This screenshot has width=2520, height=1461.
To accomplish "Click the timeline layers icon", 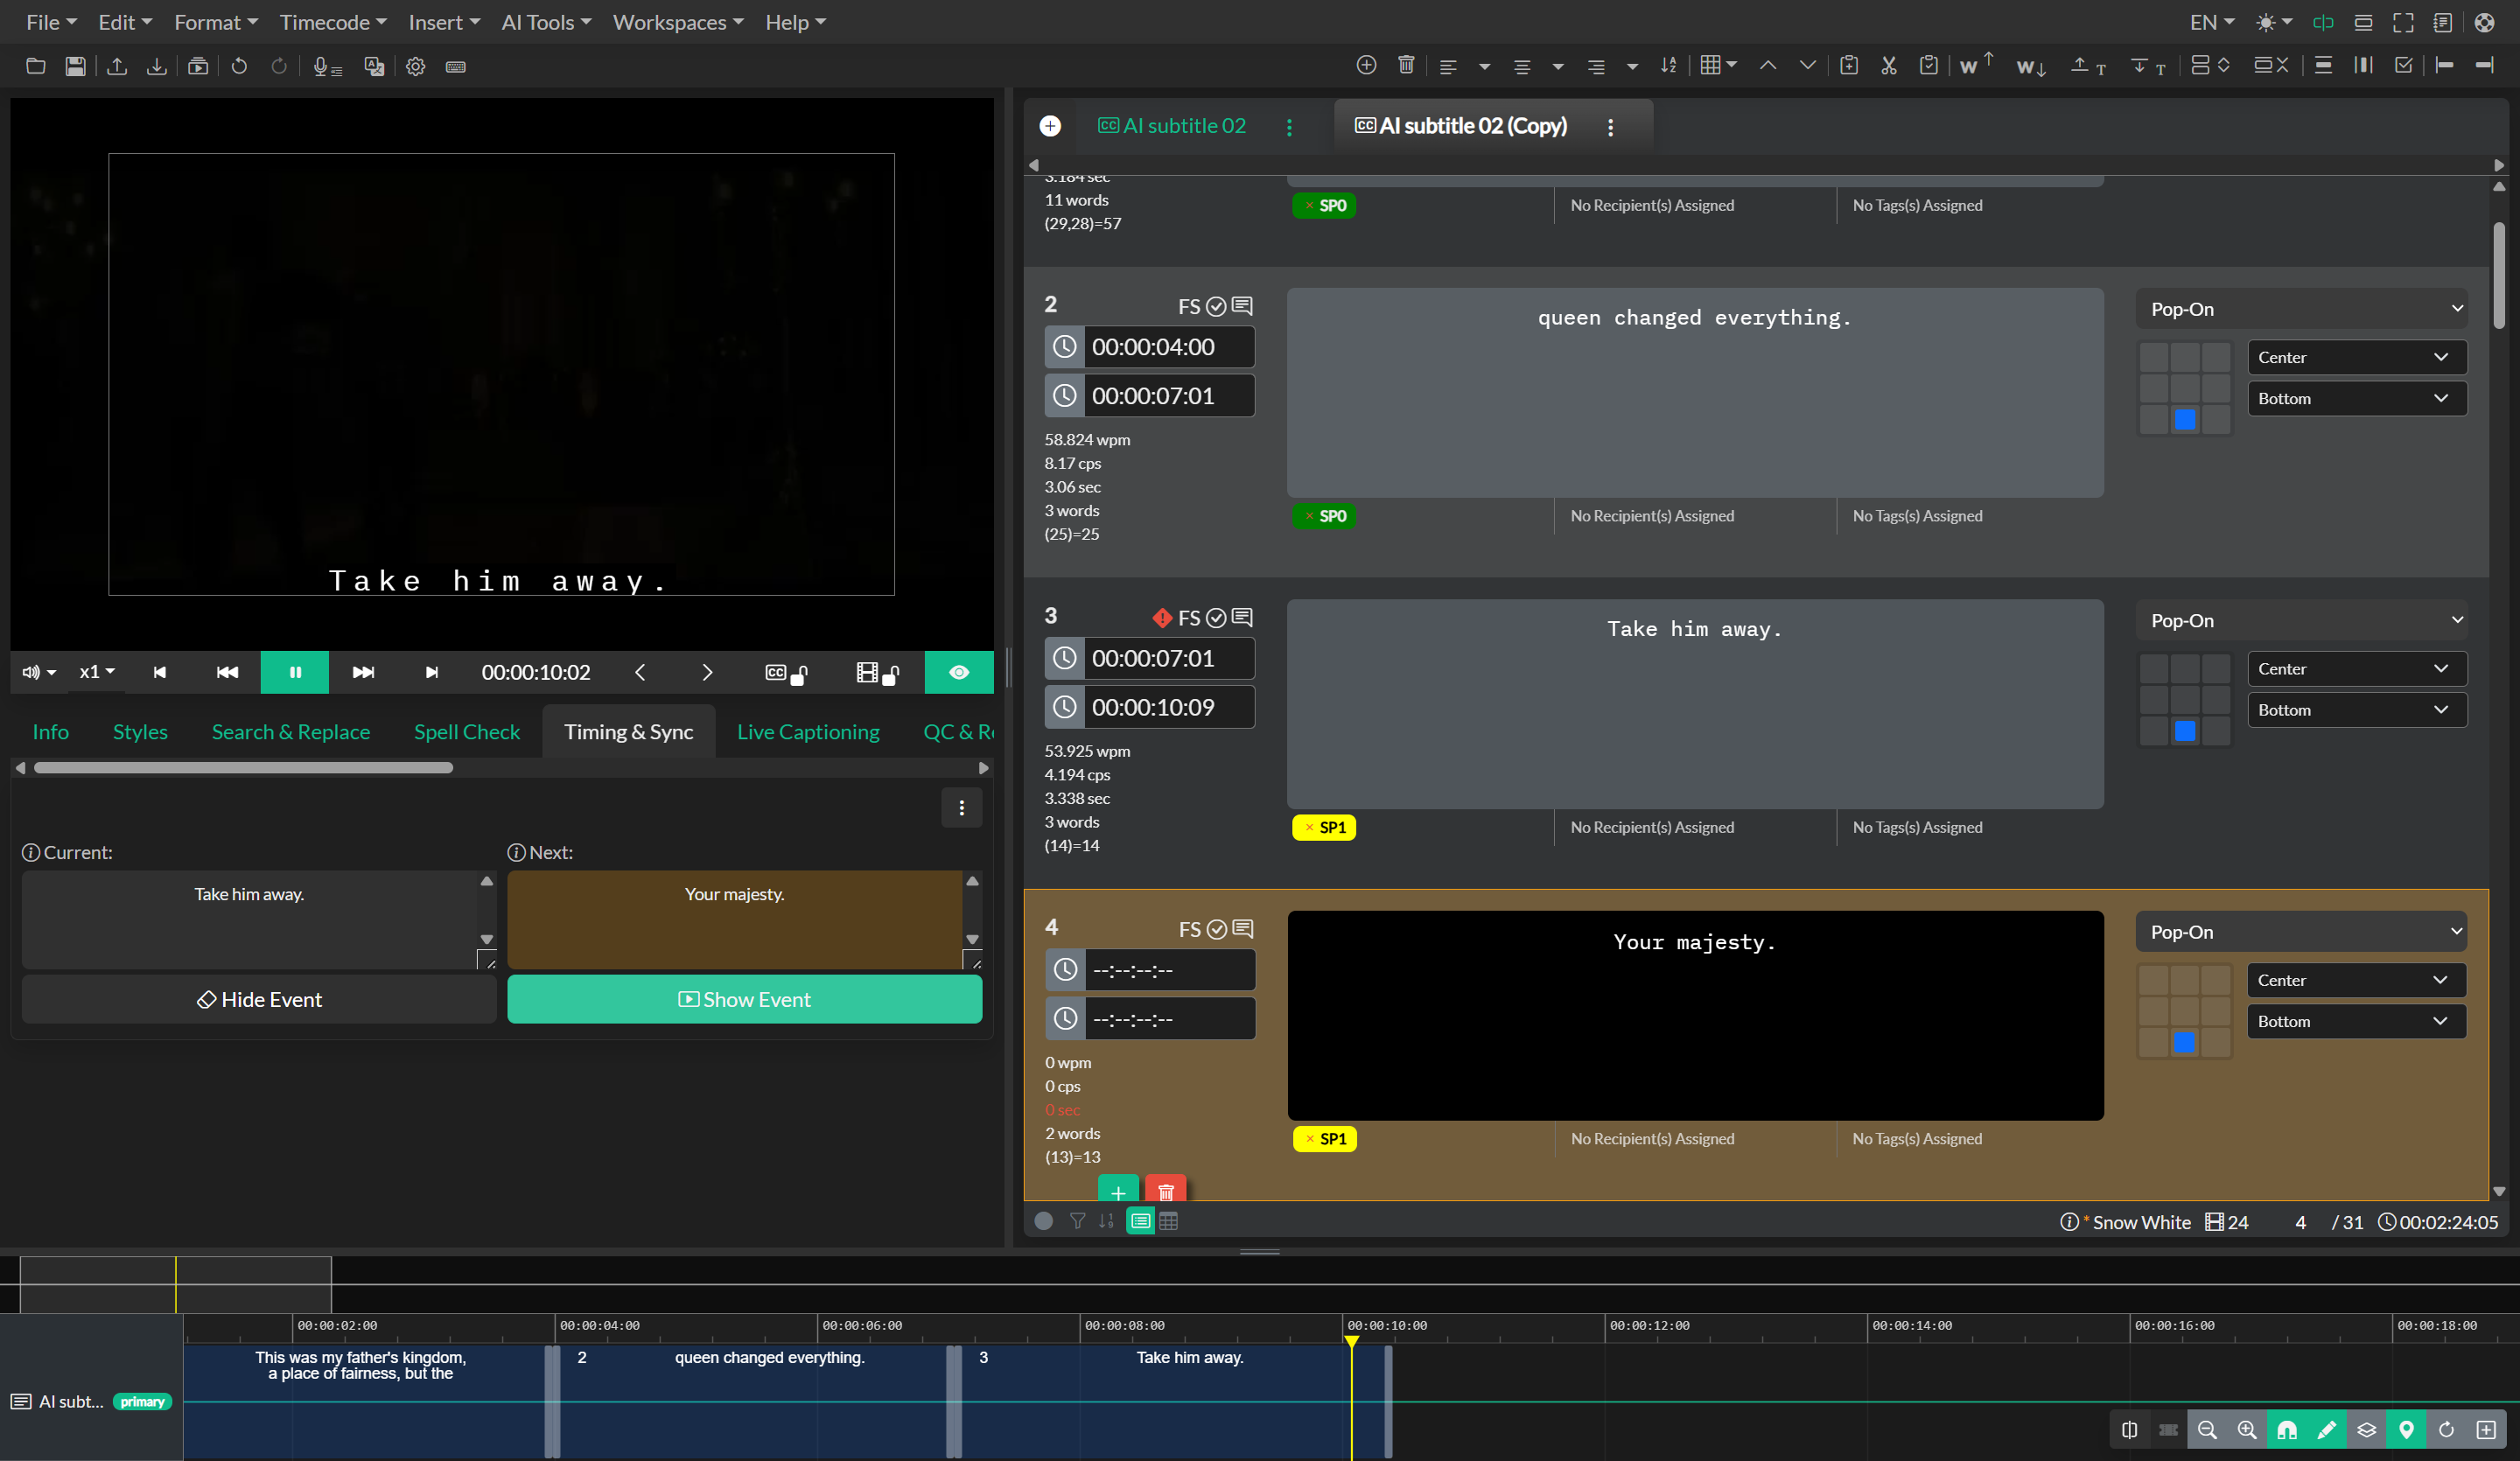I will [x=2366, y=1429].
